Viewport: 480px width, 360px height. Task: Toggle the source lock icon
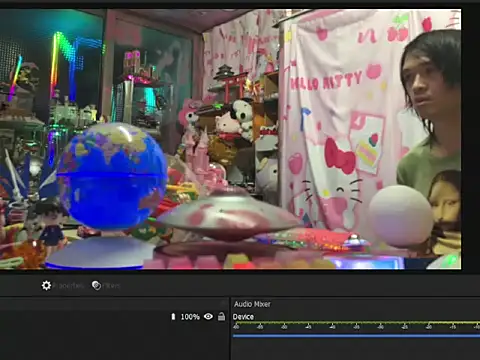coord(221,316)
